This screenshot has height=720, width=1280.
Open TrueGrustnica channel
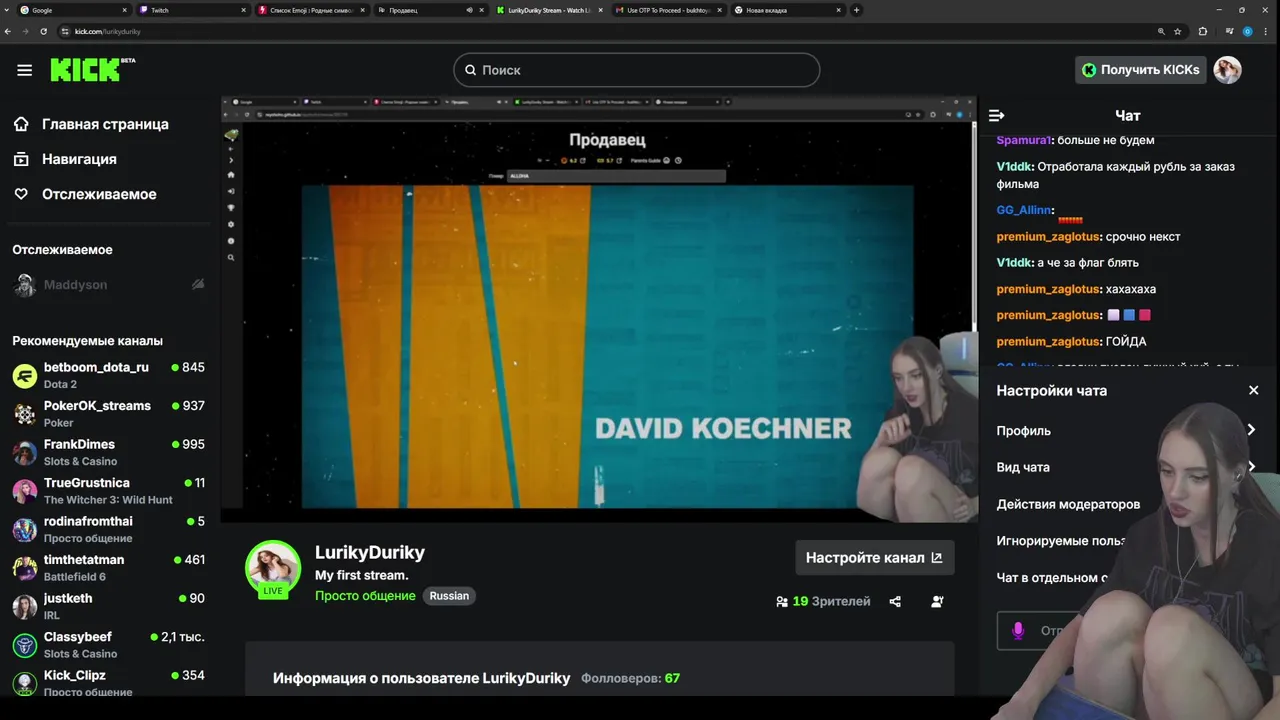click(x=108, y=490)
